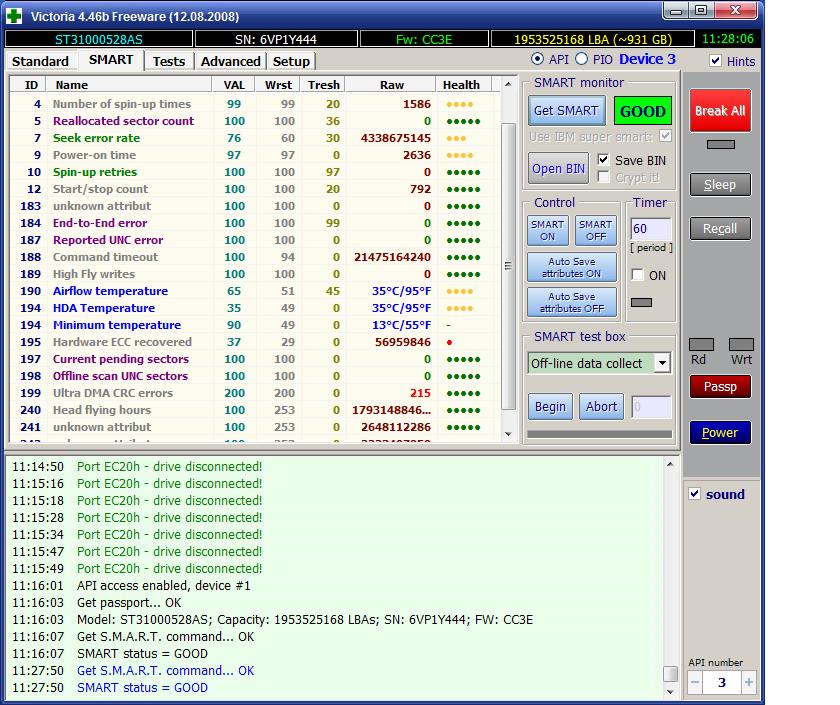
Task: Click SMART table scroll down arrow
Action: pos(508,434)
